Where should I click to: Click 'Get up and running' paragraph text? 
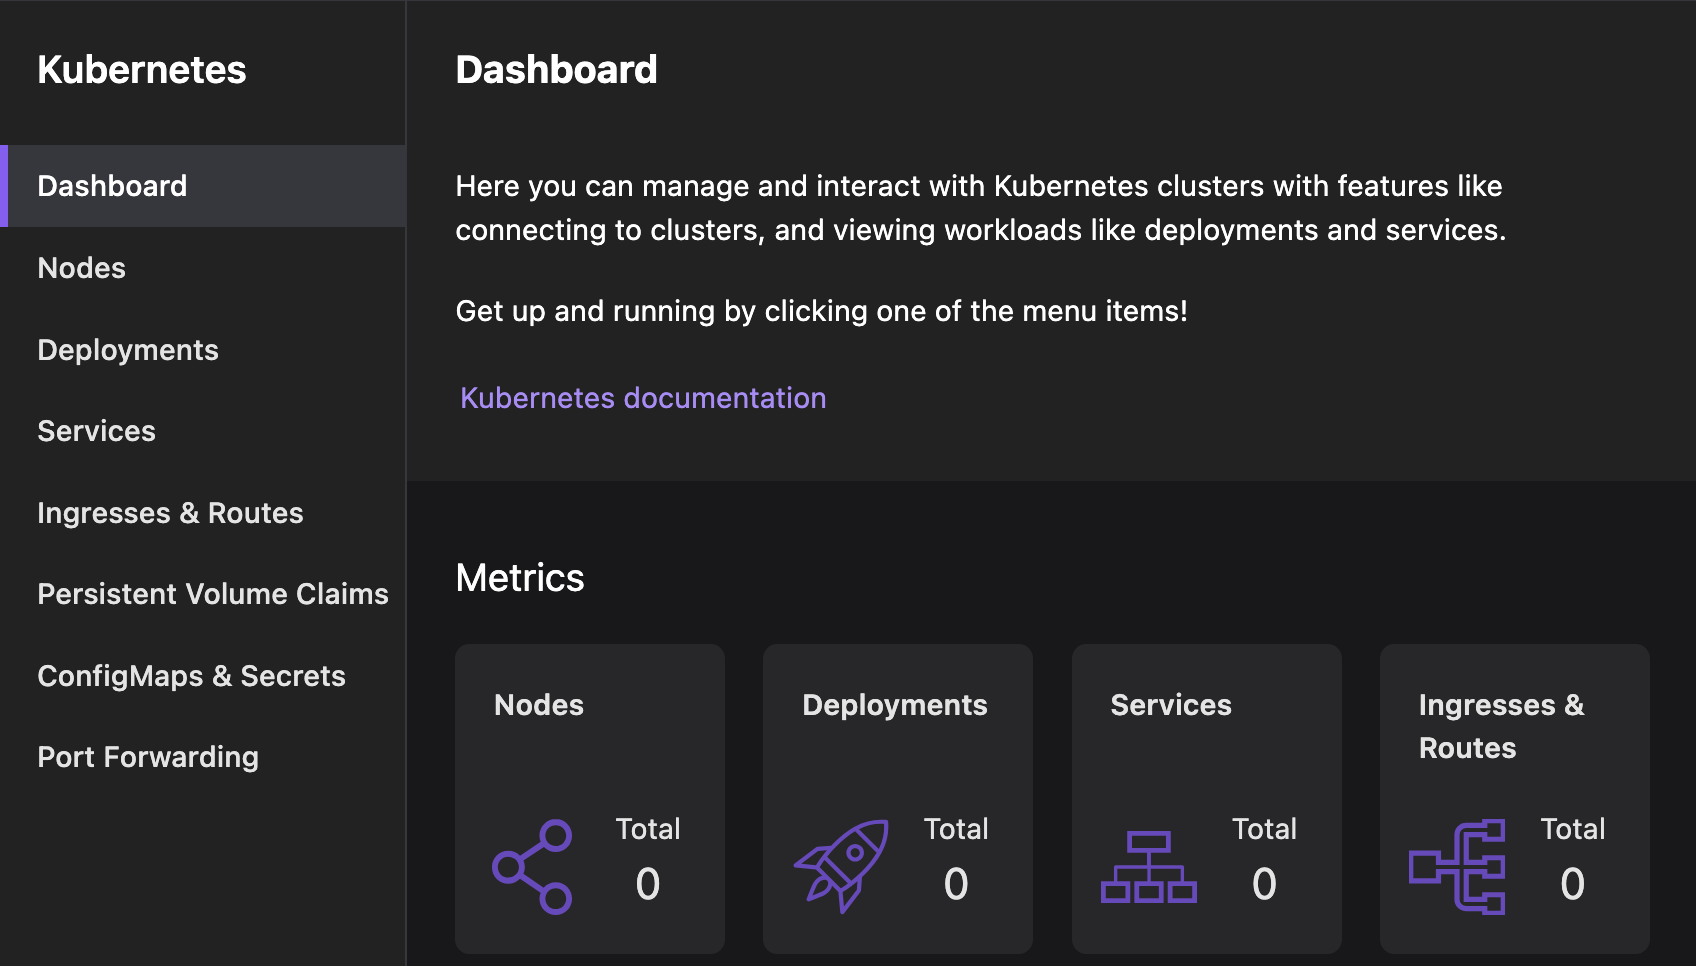point(822,311)
